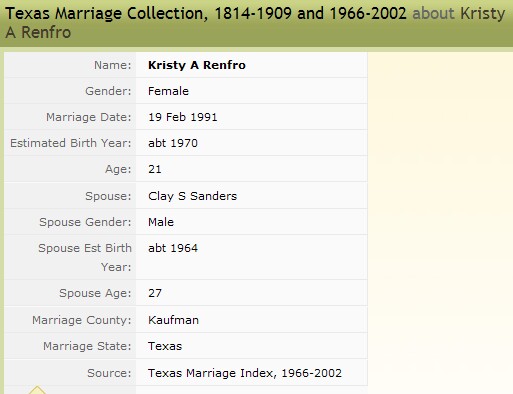Screen dimensions: 513x394
Task: Click the Texas Marriage Index source text
Action: click(x=245, y=373)
